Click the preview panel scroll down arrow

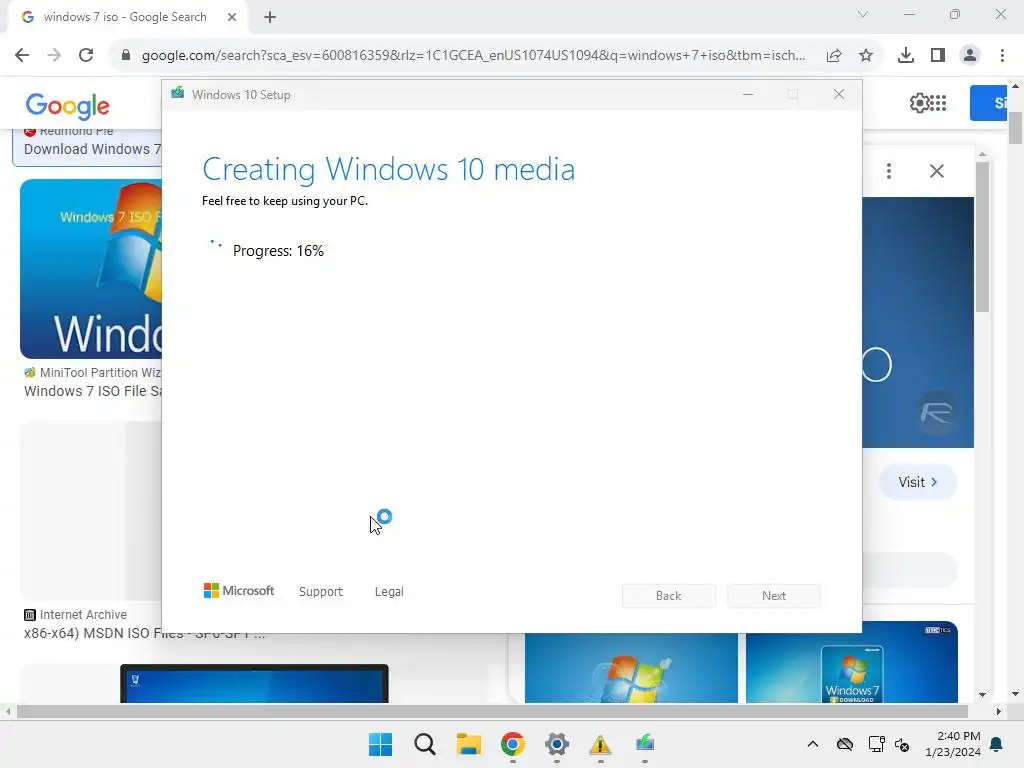[x=982, y=696]
